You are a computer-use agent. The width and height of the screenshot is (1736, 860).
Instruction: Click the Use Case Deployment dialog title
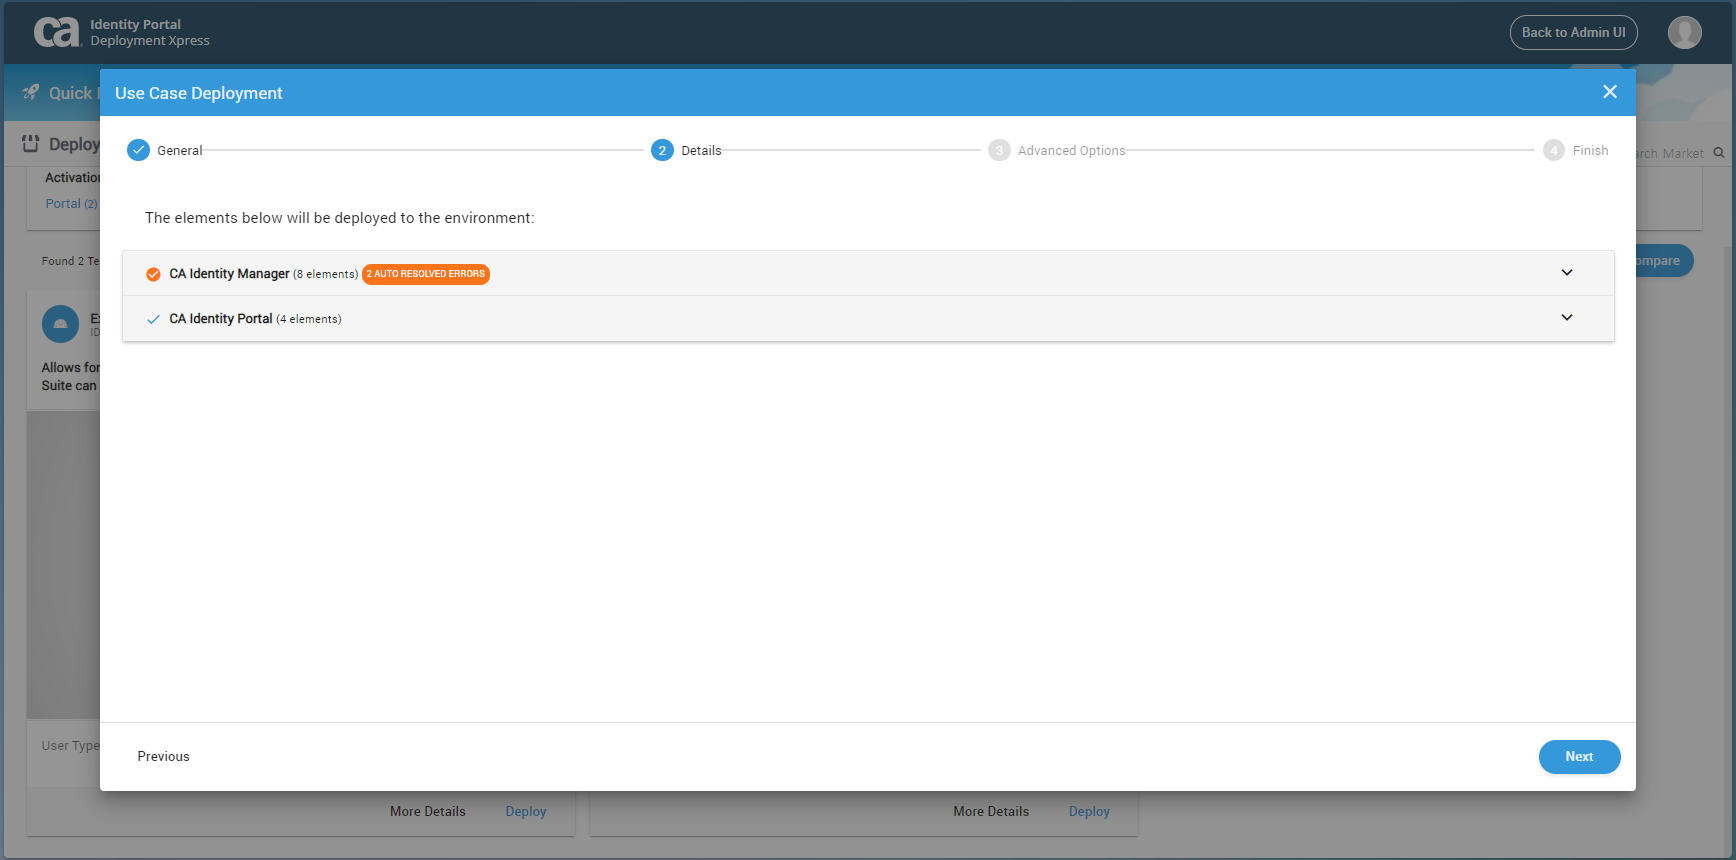(199, 93)
